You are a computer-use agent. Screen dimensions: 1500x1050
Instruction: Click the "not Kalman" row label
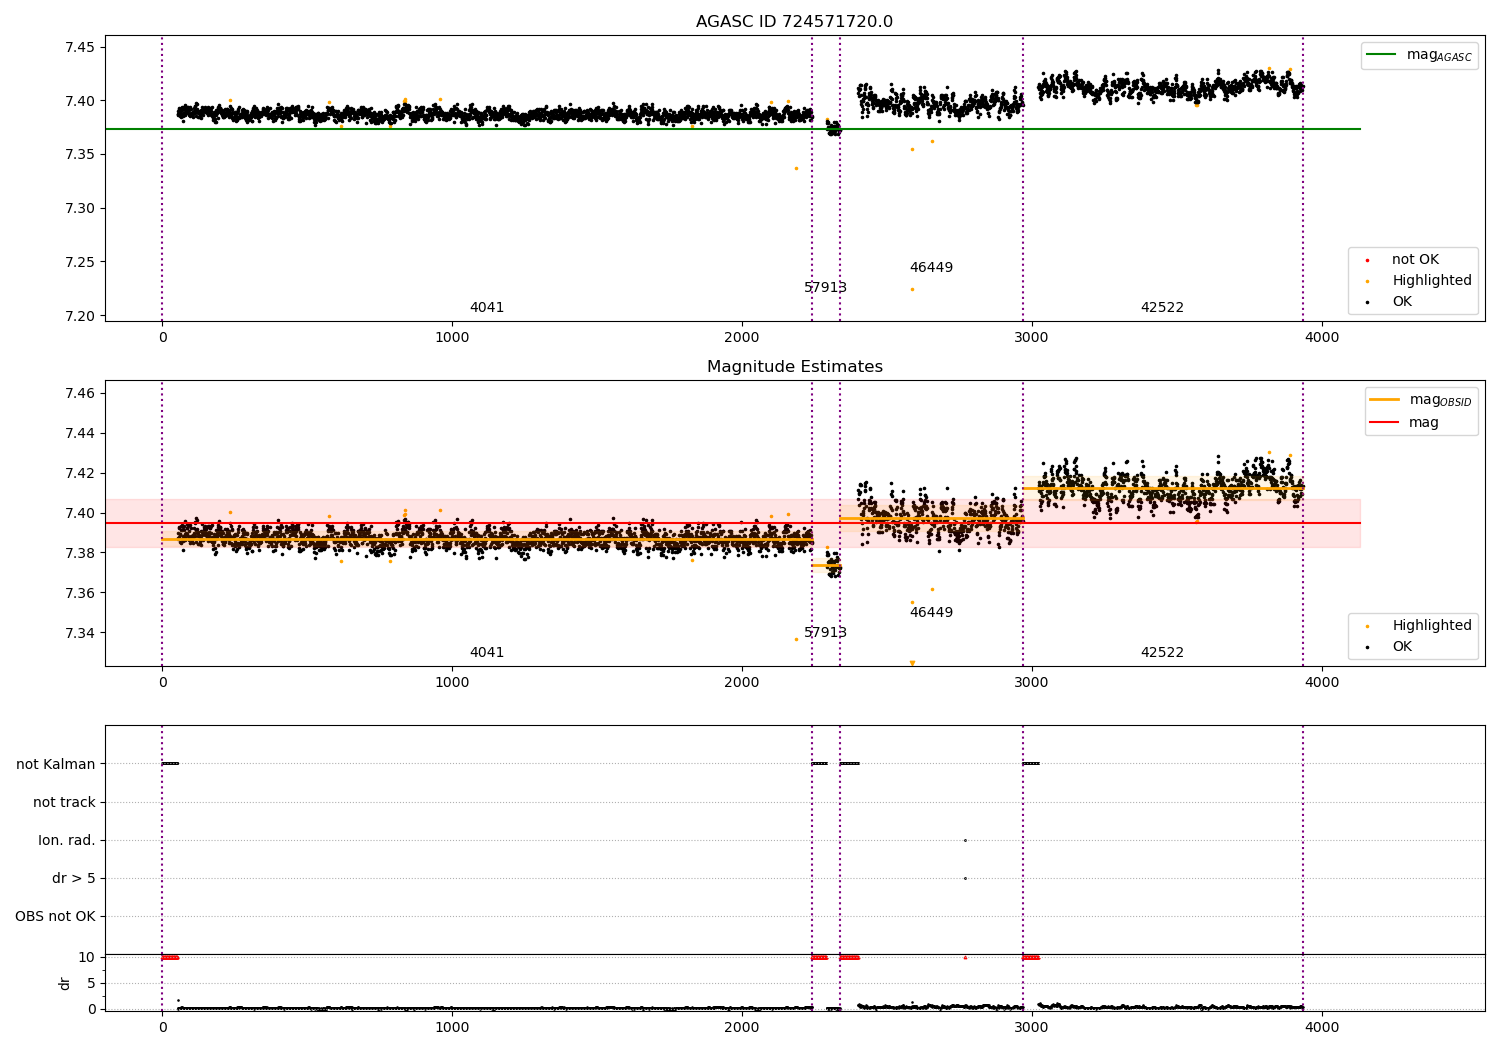click(56, 764)
